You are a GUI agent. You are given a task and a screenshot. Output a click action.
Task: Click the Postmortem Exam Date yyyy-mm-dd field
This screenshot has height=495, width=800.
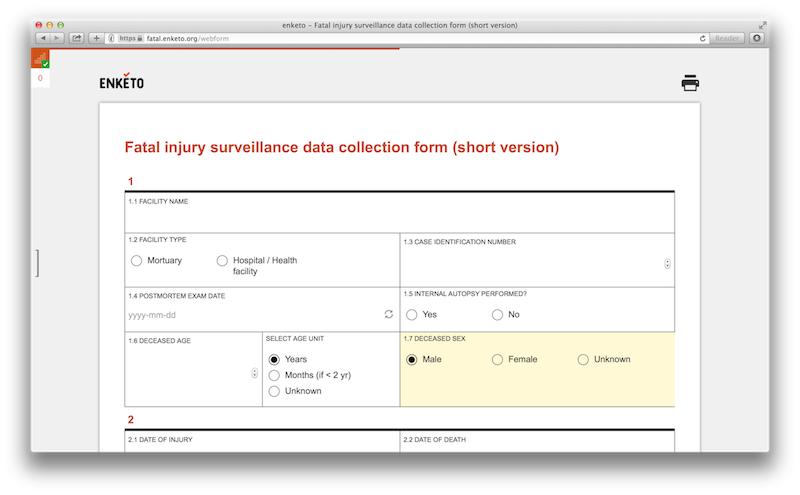tap(254, 315)
